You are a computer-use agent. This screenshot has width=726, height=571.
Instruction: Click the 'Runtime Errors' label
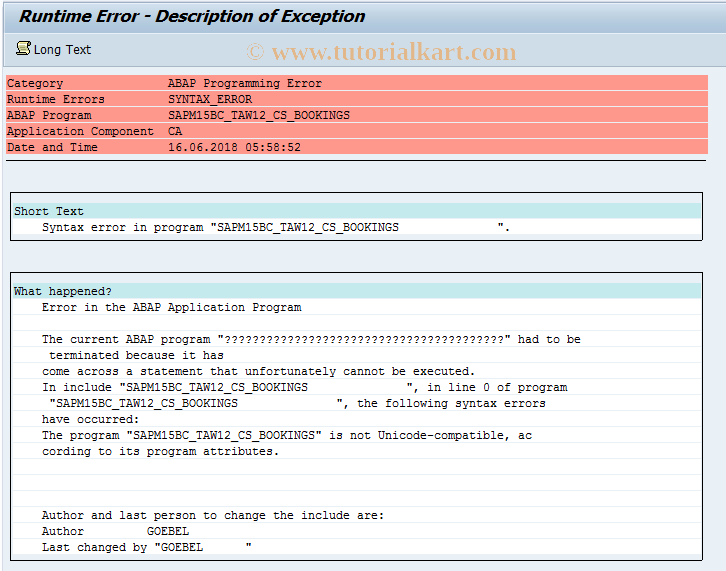(x=56, y=99)
